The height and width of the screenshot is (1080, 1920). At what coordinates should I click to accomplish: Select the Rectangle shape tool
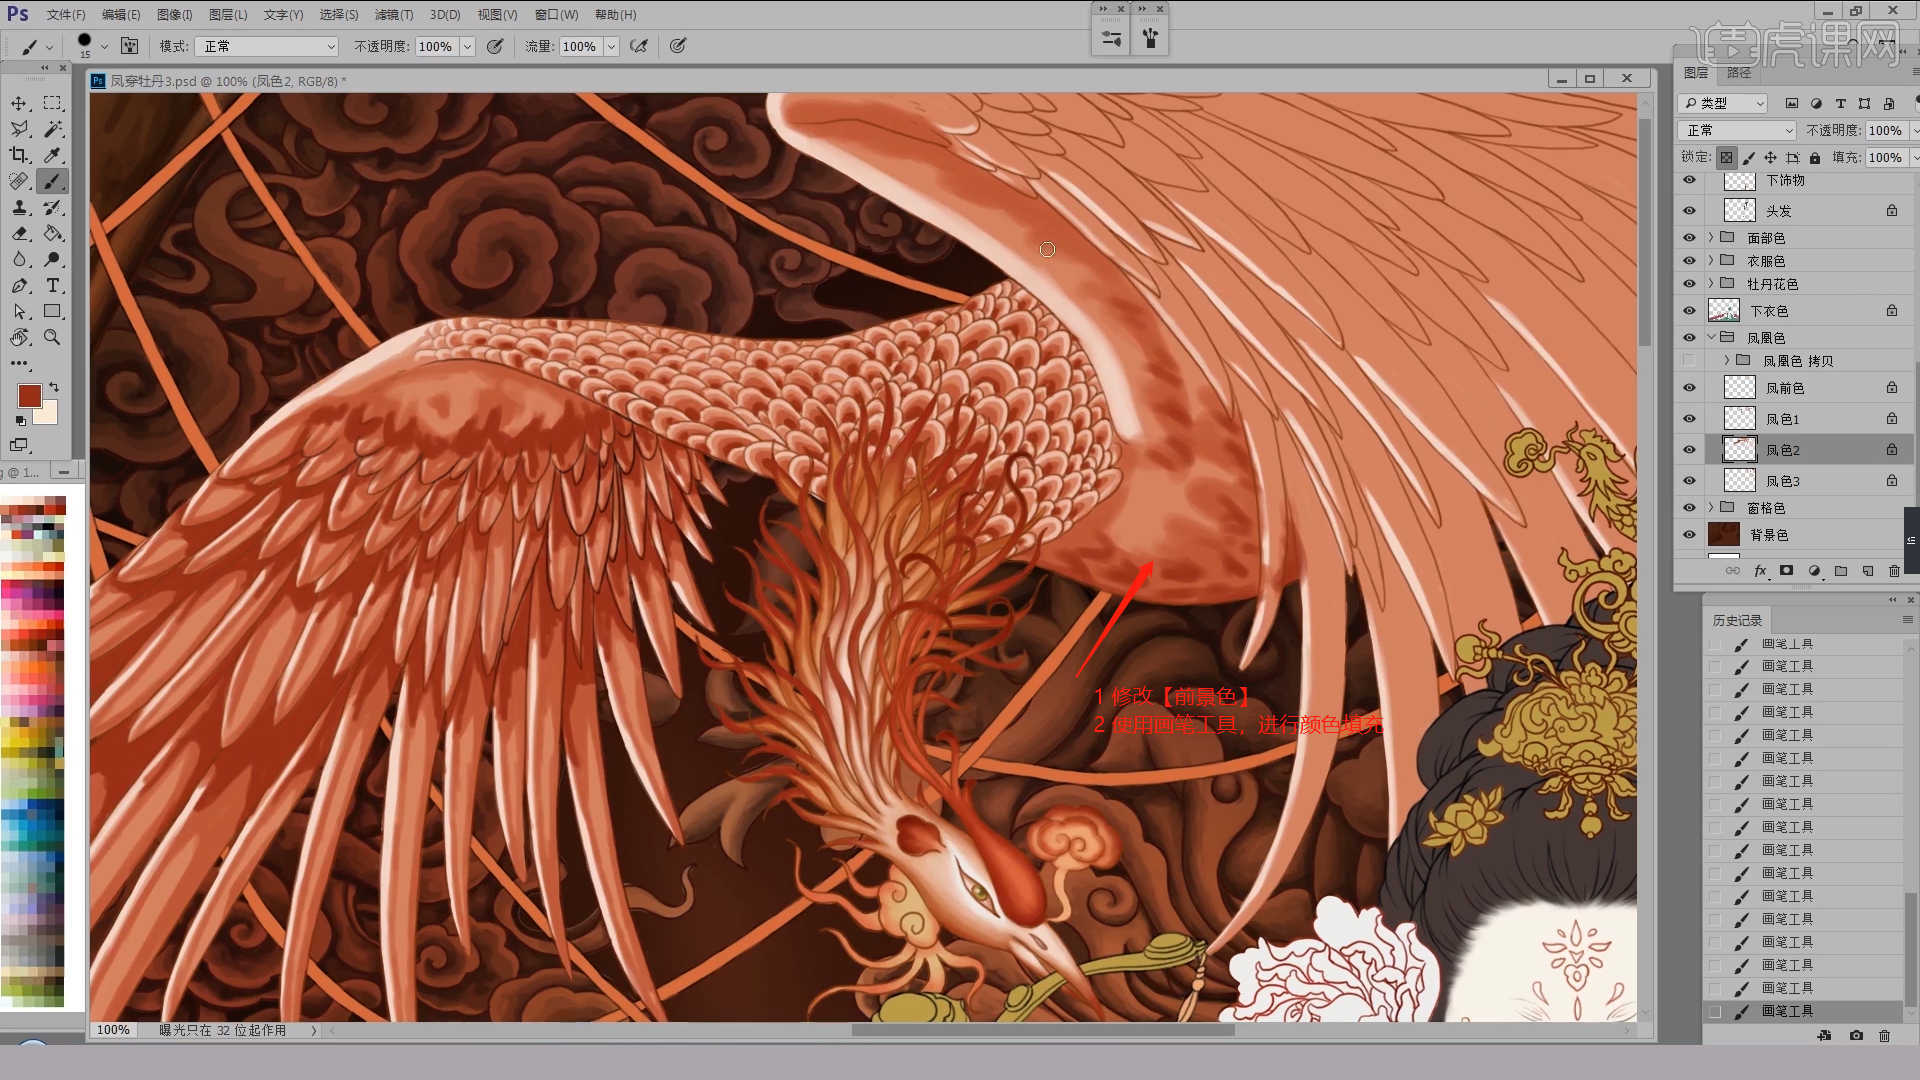click(x=53, y=311)
